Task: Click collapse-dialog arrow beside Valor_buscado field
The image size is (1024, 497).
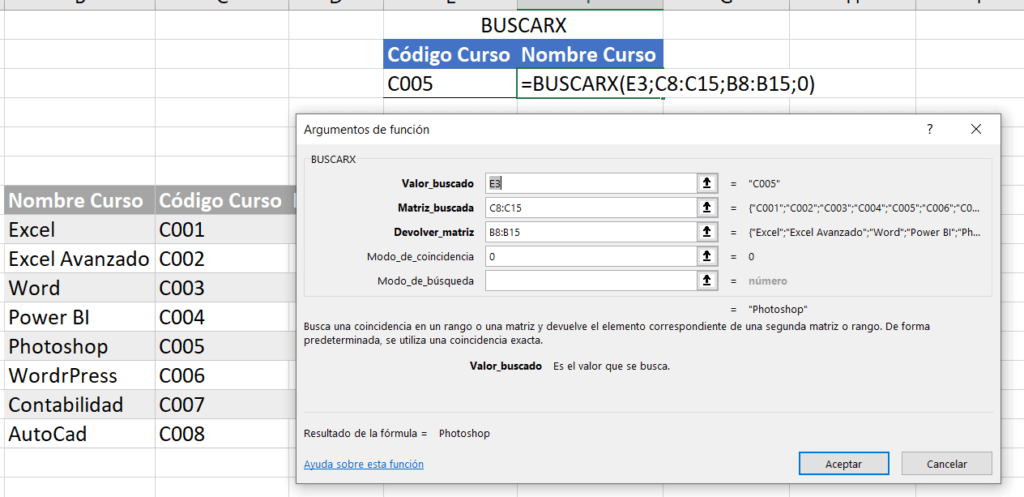Action: [x=707, y=183]
